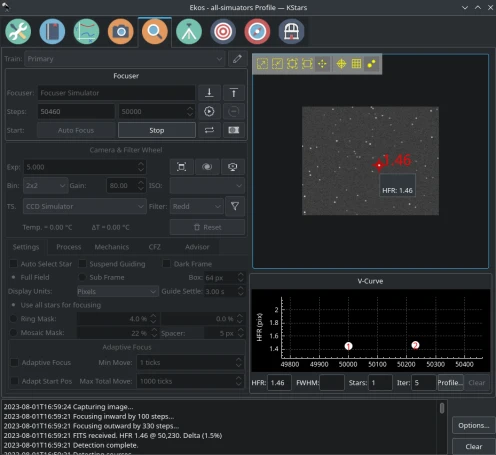Open the Bin 2x2 dropdown

tap(46, 185)
